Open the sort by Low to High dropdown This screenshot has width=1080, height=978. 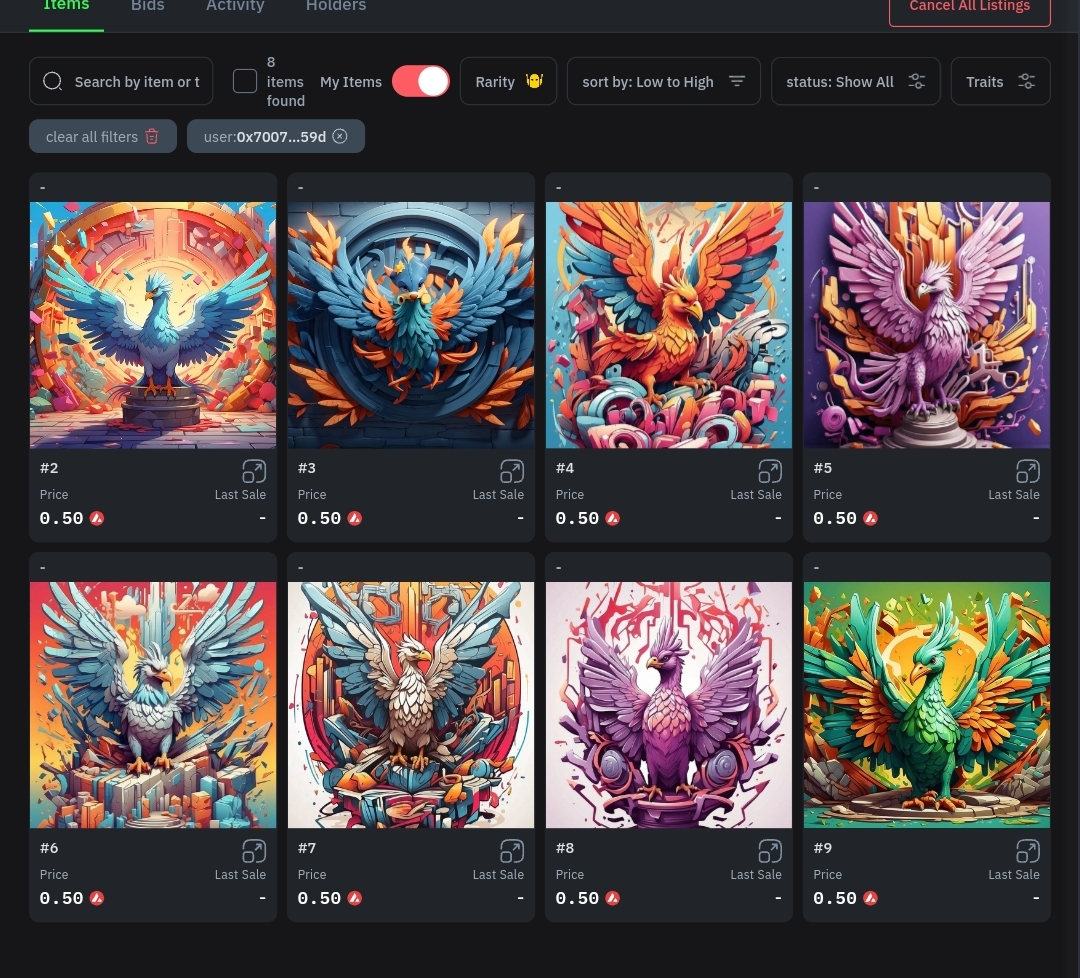pos(663,81)
